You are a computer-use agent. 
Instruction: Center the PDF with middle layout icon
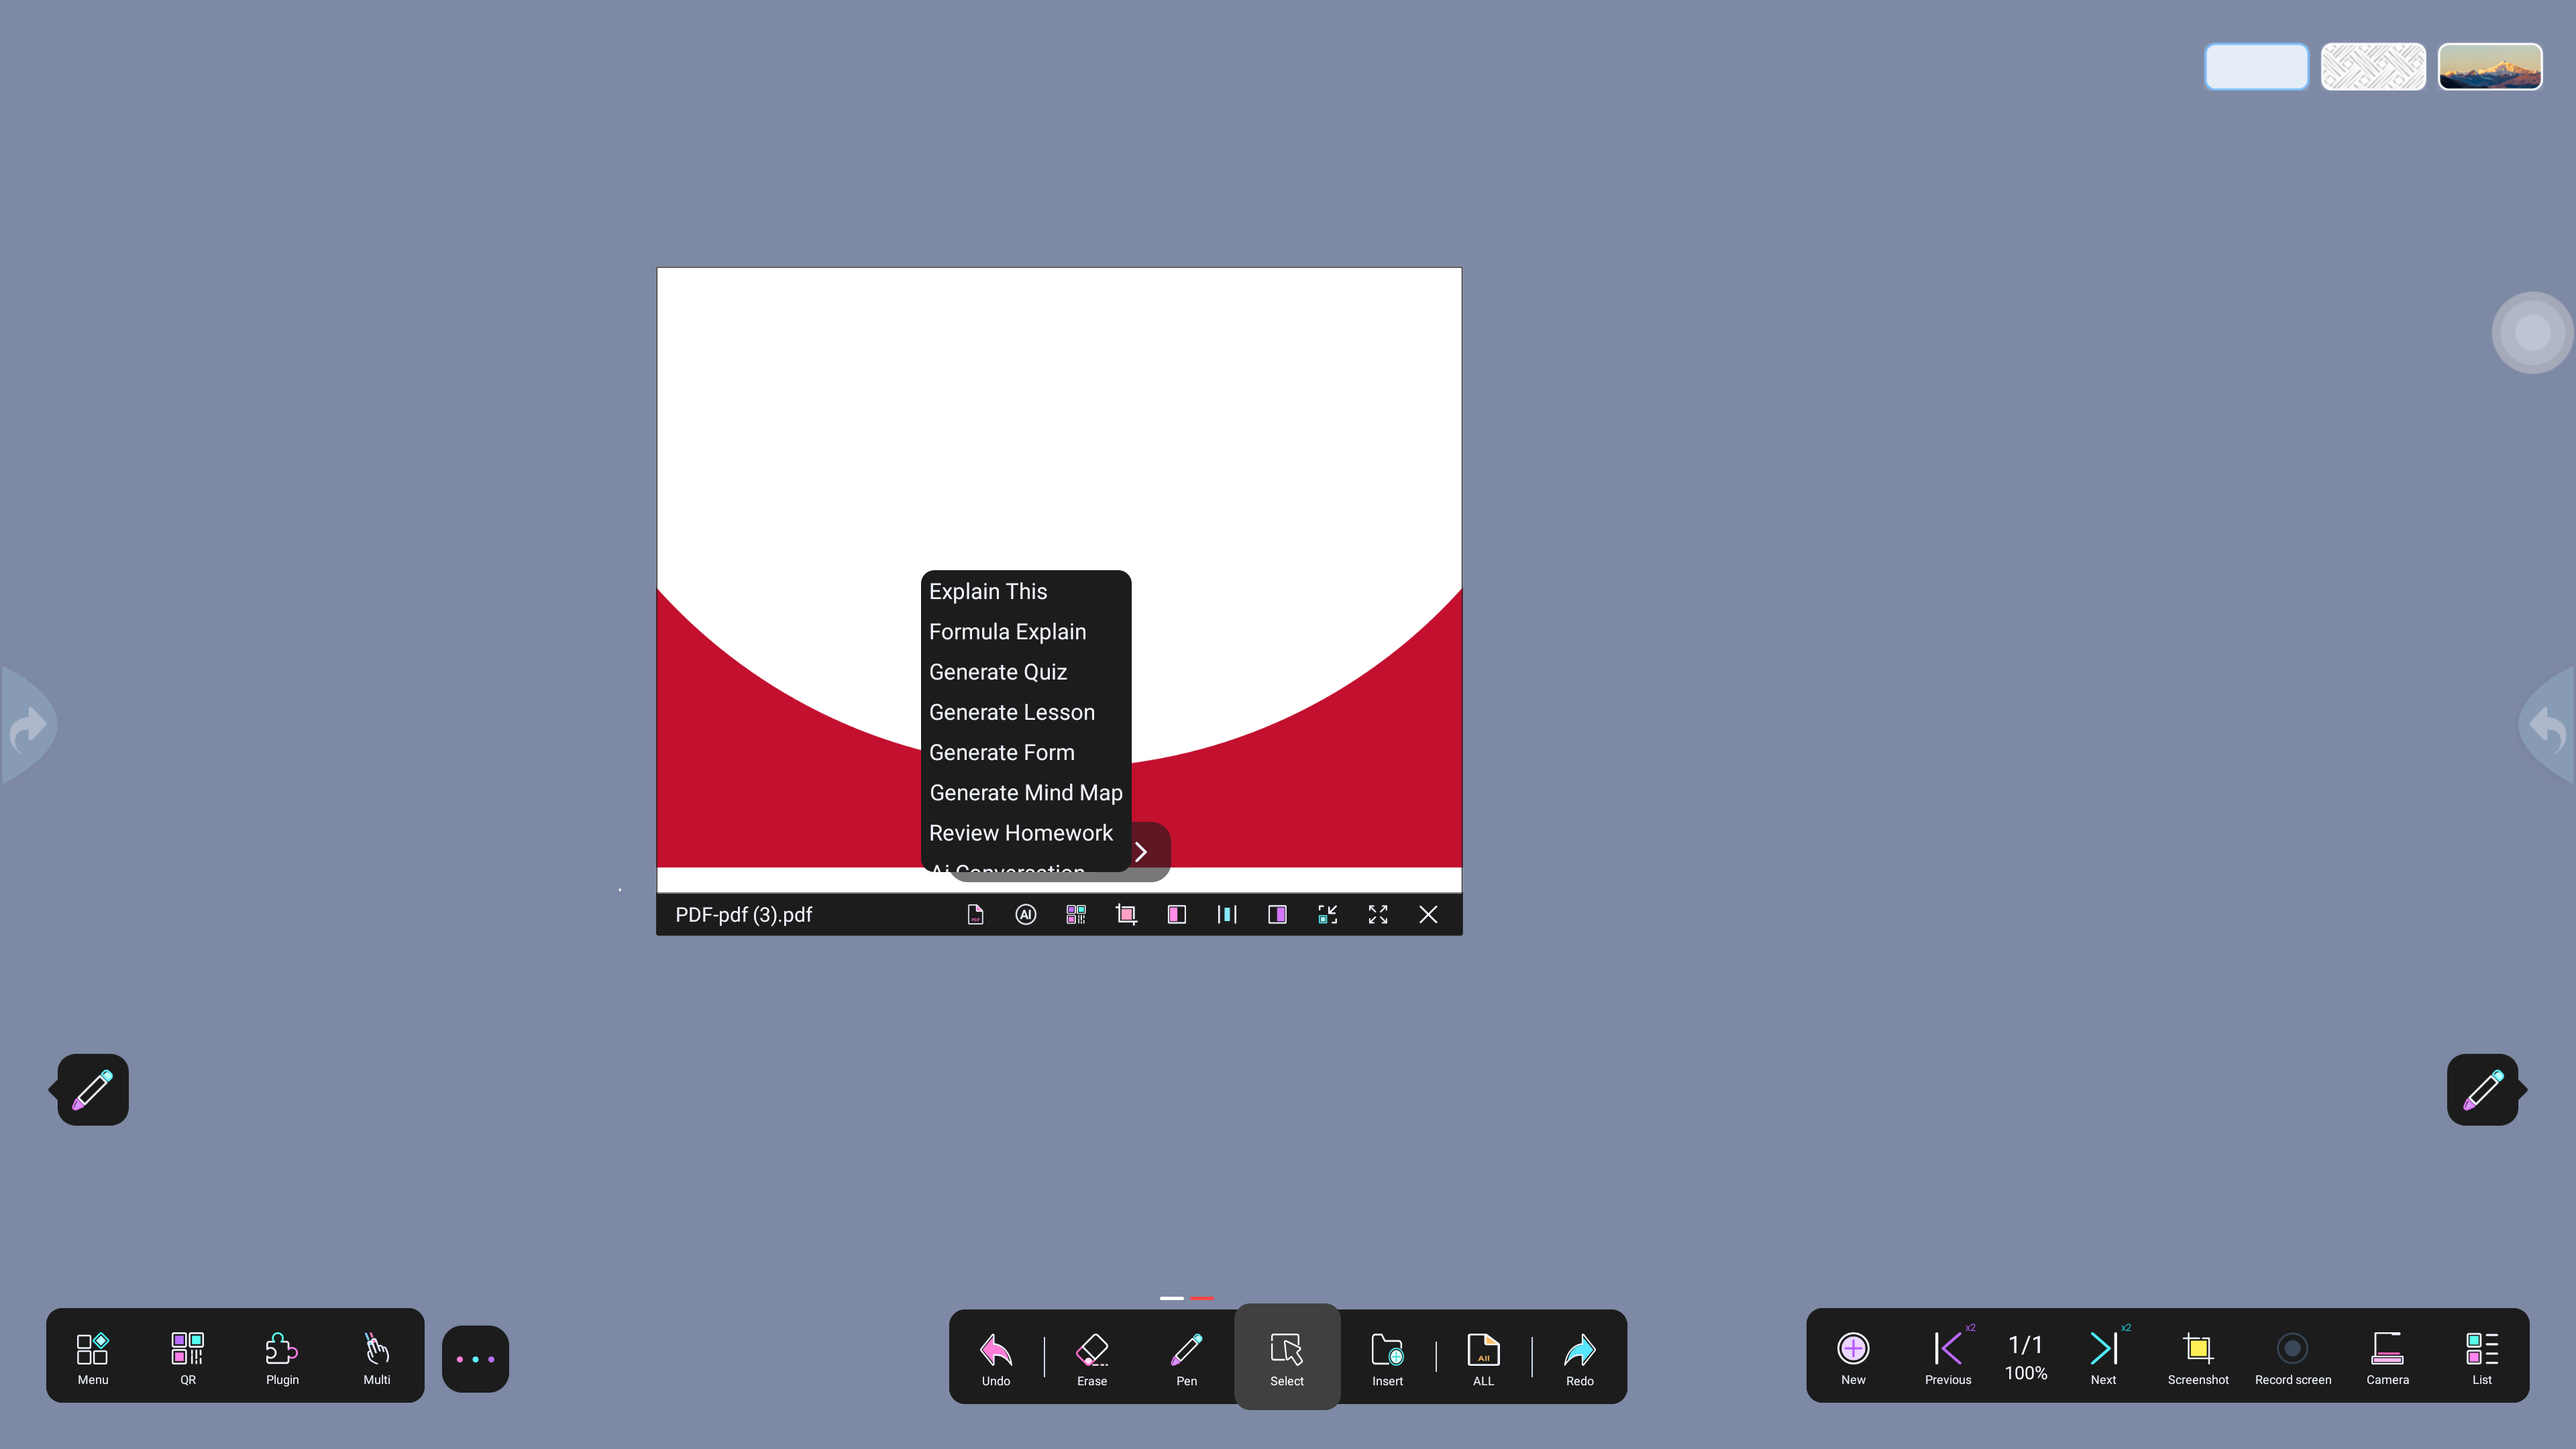[1227, 914]
